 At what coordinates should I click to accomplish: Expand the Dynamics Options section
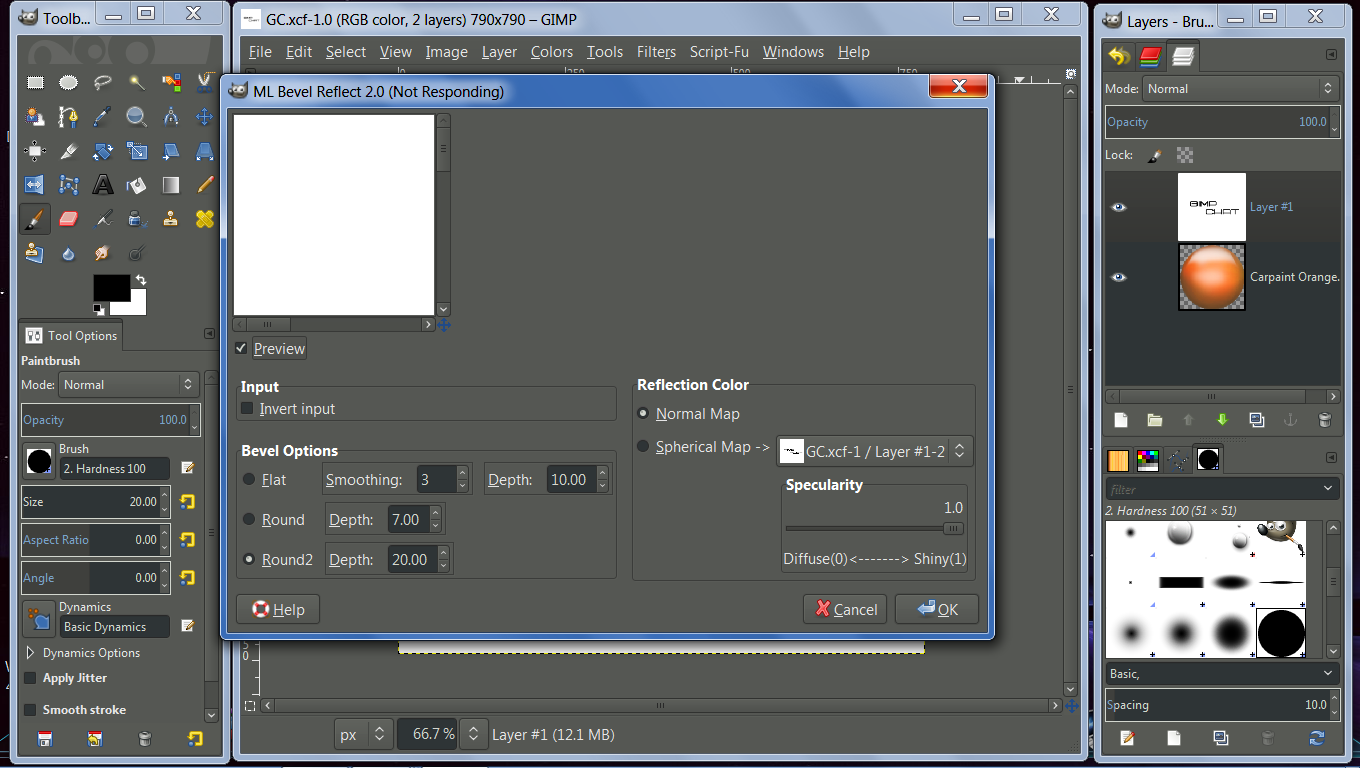[x=30, y=652]
